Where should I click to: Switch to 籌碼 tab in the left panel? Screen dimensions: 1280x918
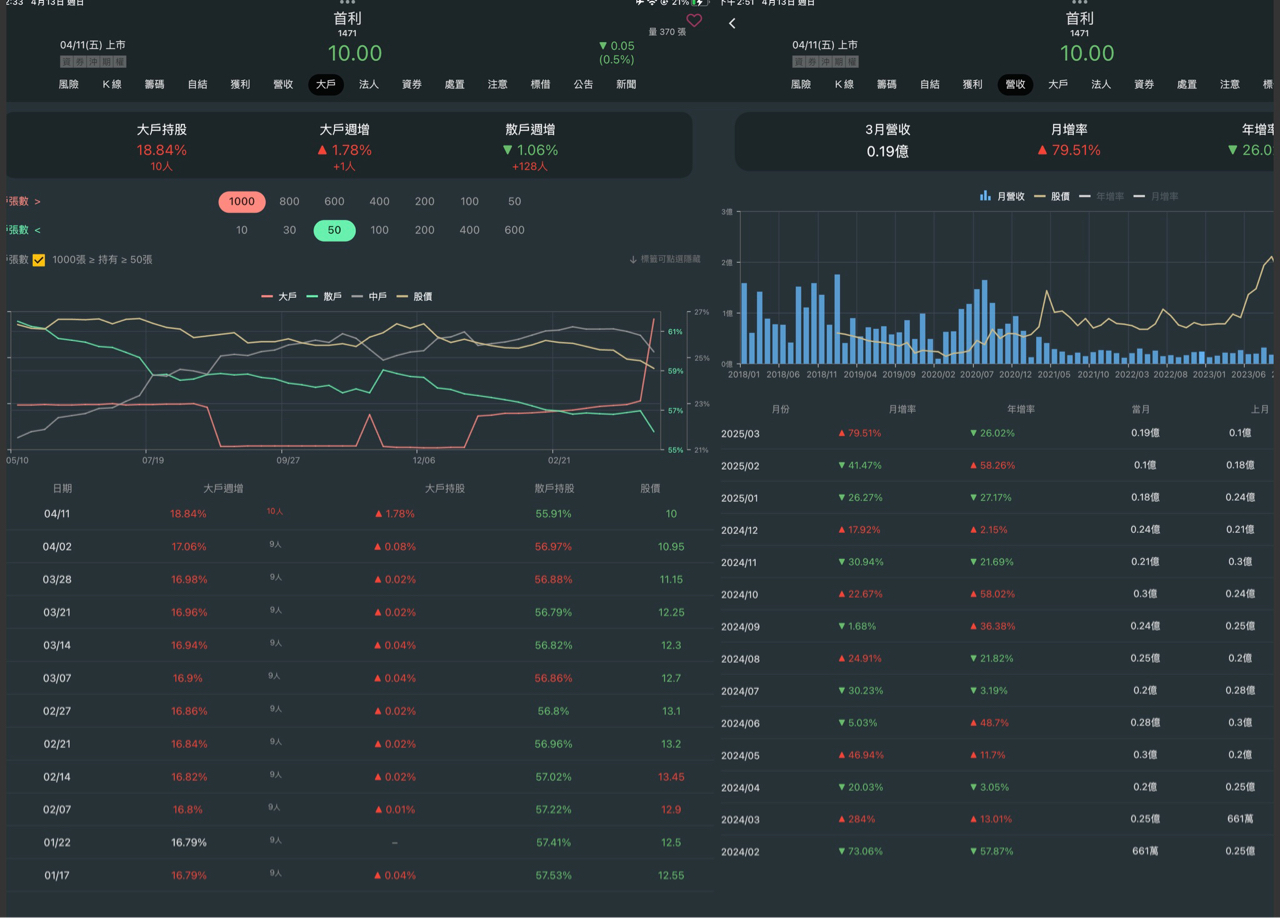tap(154, 85)
